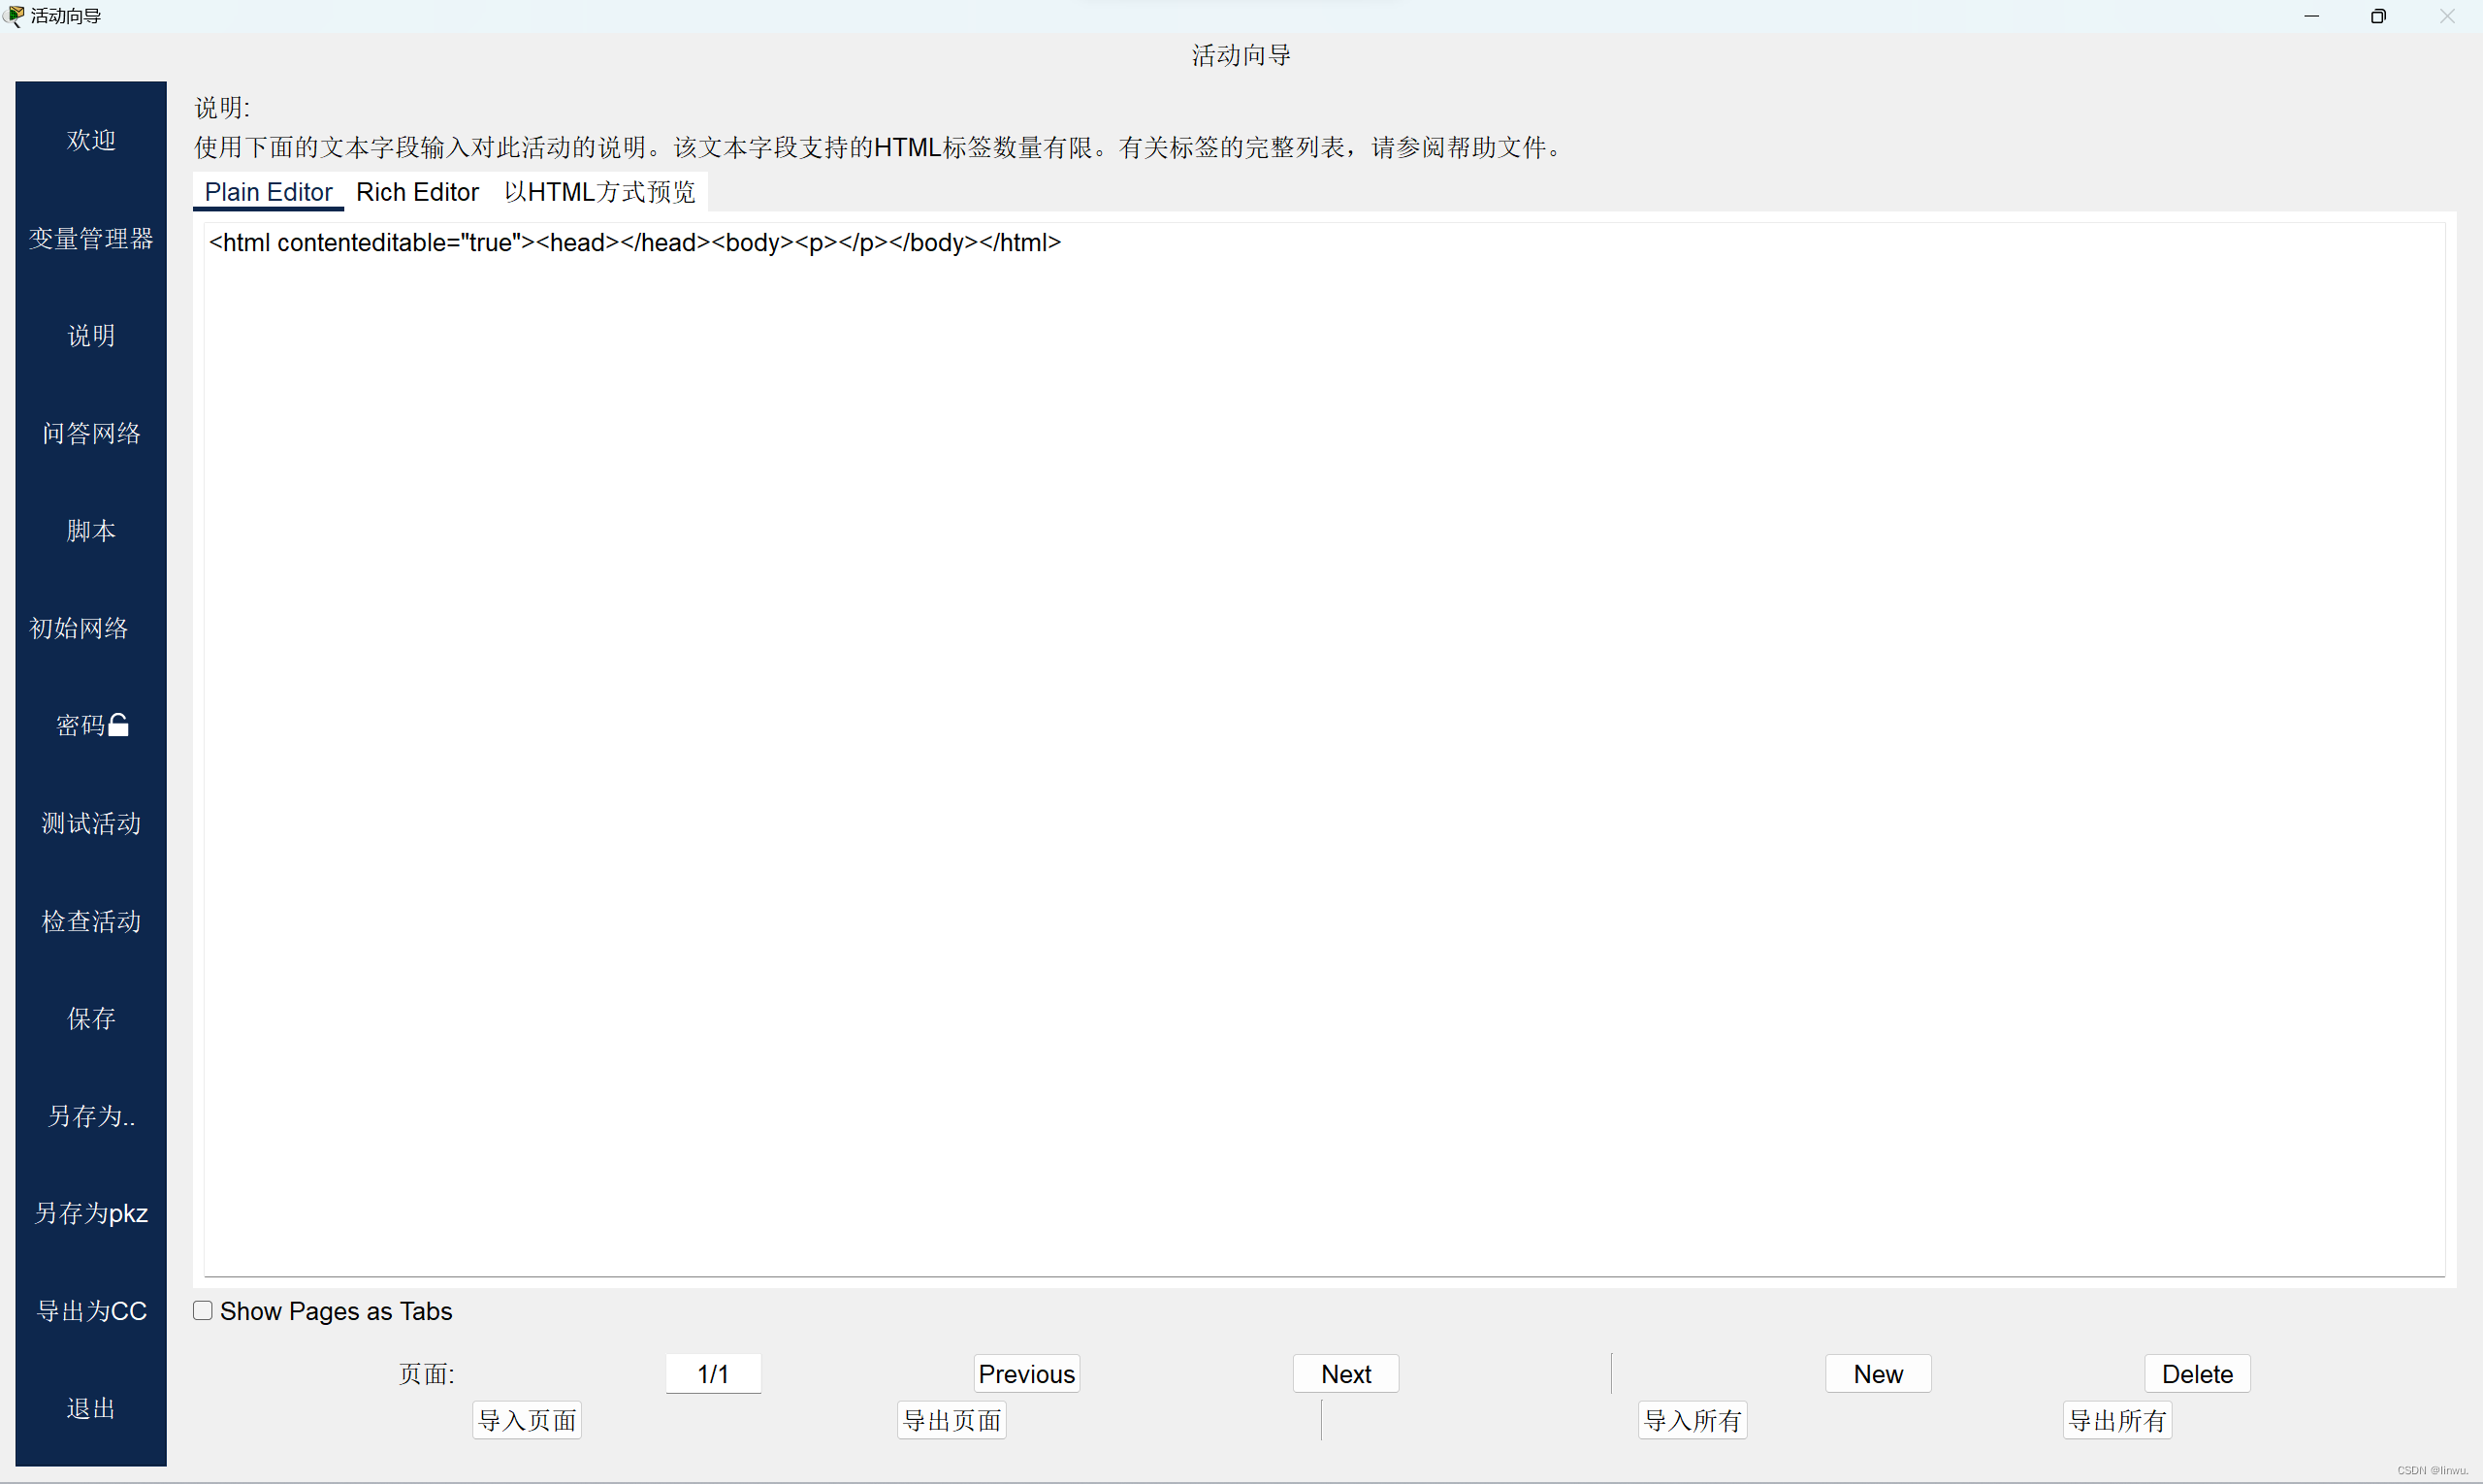Open the 脚本 script section
The image size is (2483, 1484).
[x=90, y=531]
